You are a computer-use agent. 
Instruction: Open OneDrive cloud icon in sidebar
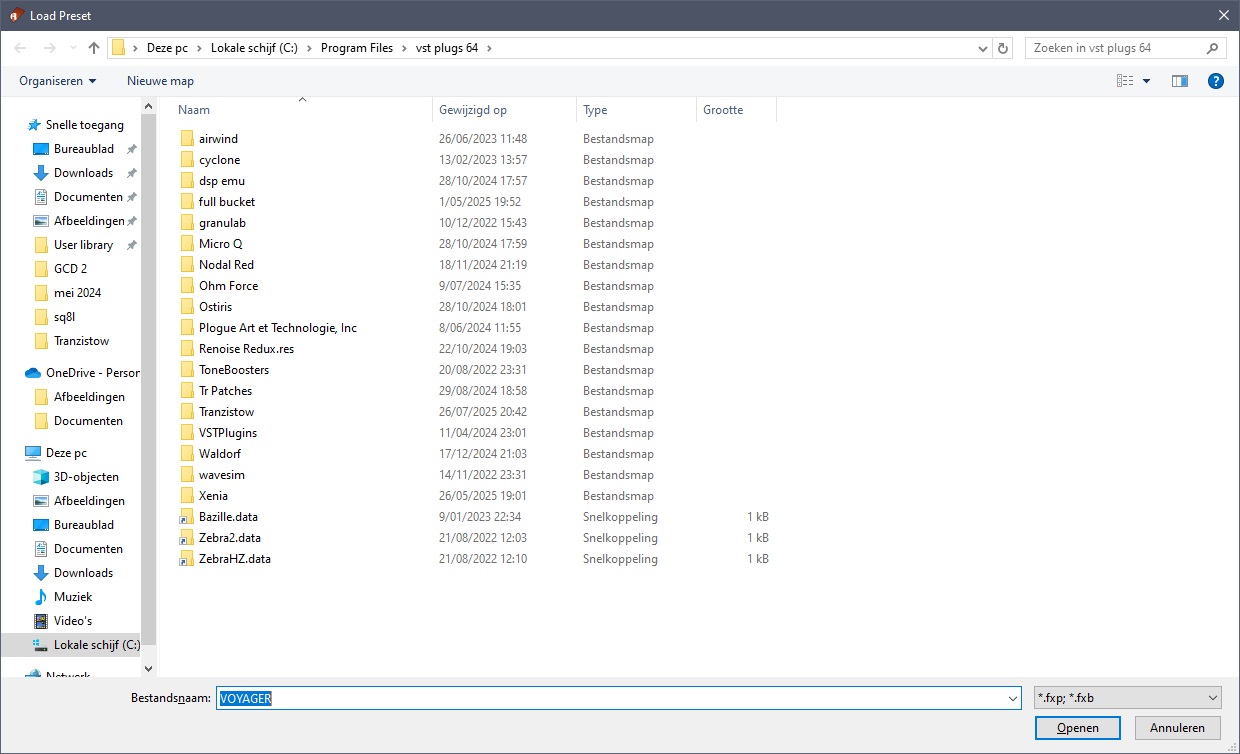(33, 373)
